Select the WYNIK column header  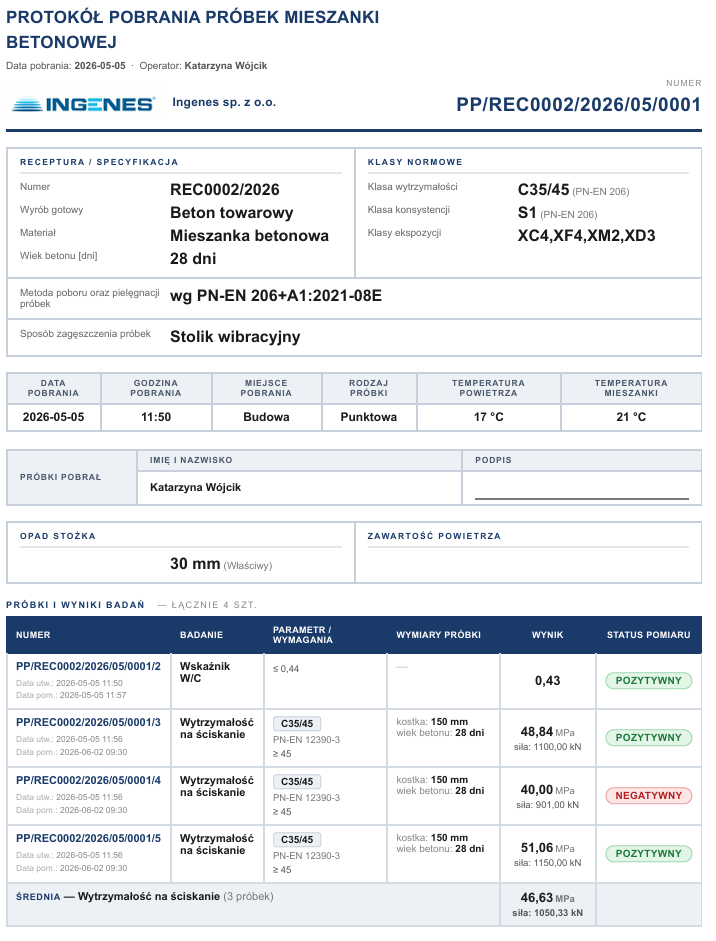pos(547,635)
